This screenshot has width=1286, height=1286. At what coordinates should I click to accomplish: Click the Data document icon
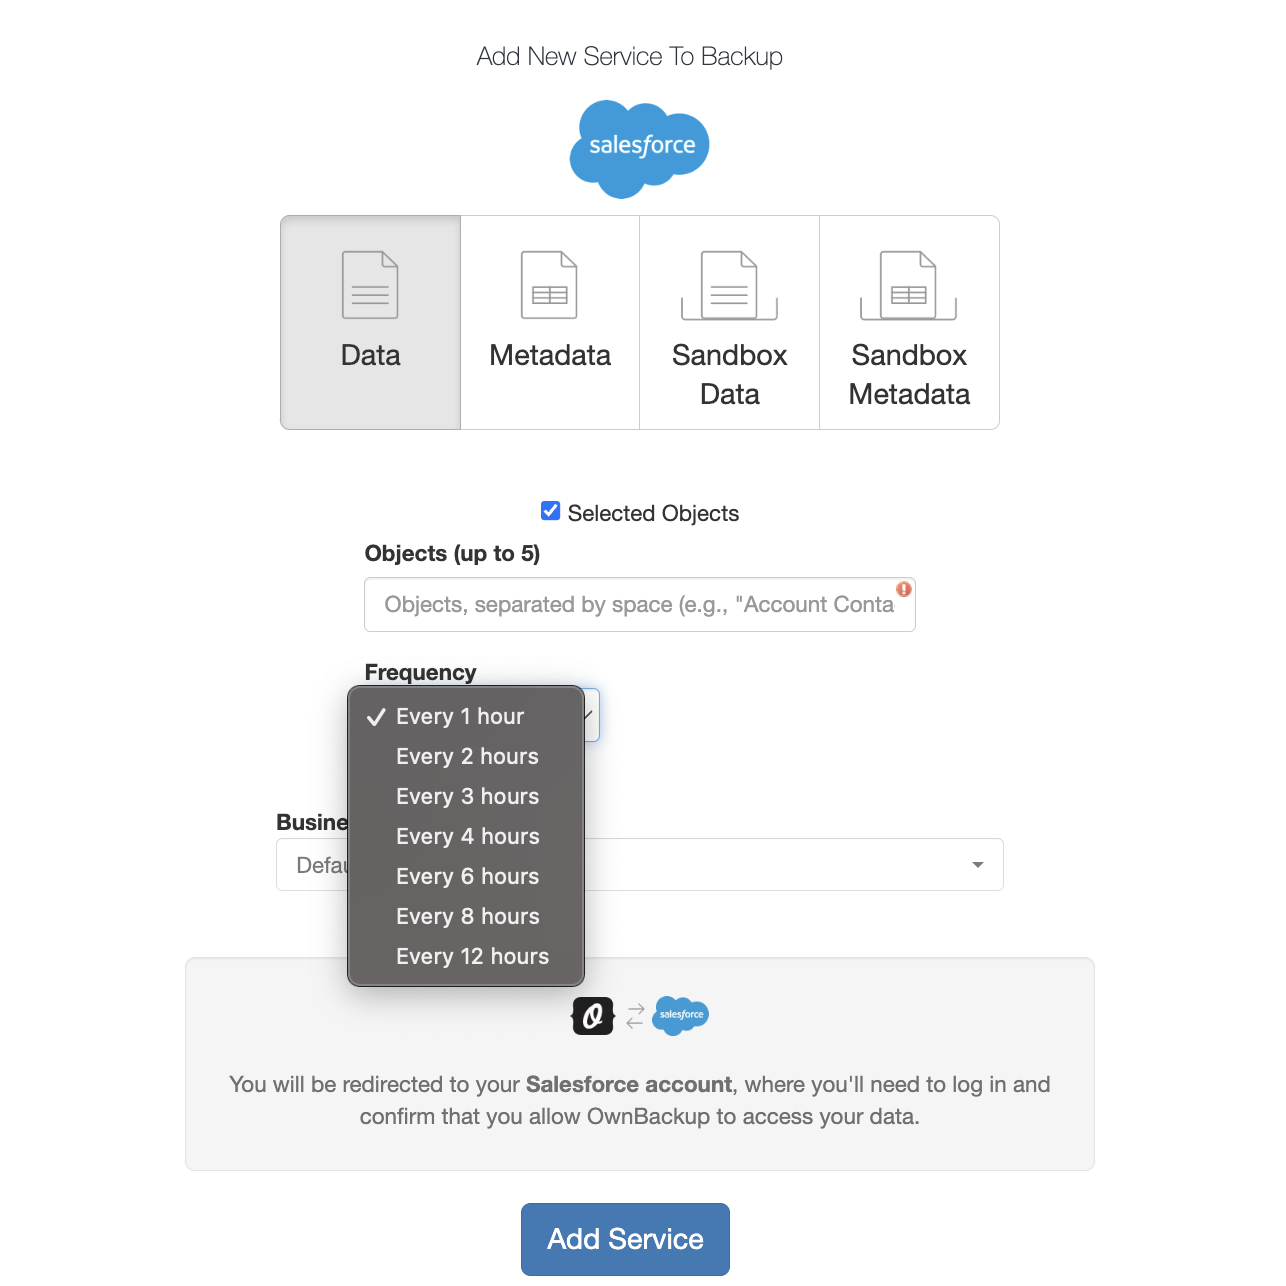coord(370,285)
